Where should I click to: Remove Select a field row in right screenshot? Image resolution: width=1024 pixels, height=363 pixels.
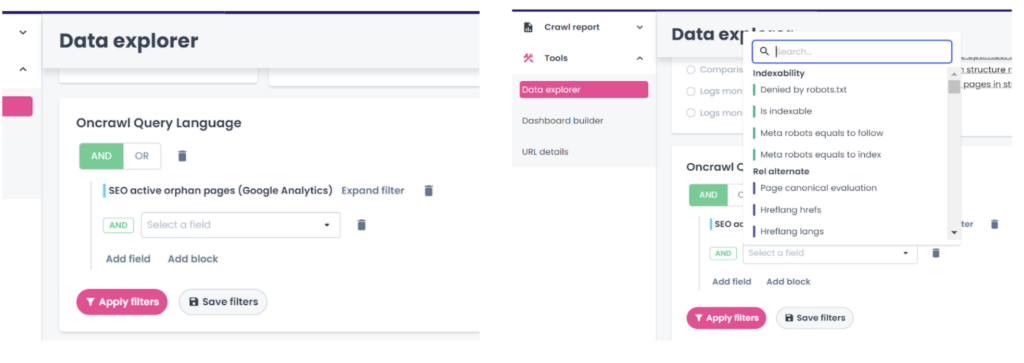coord(936,253)
